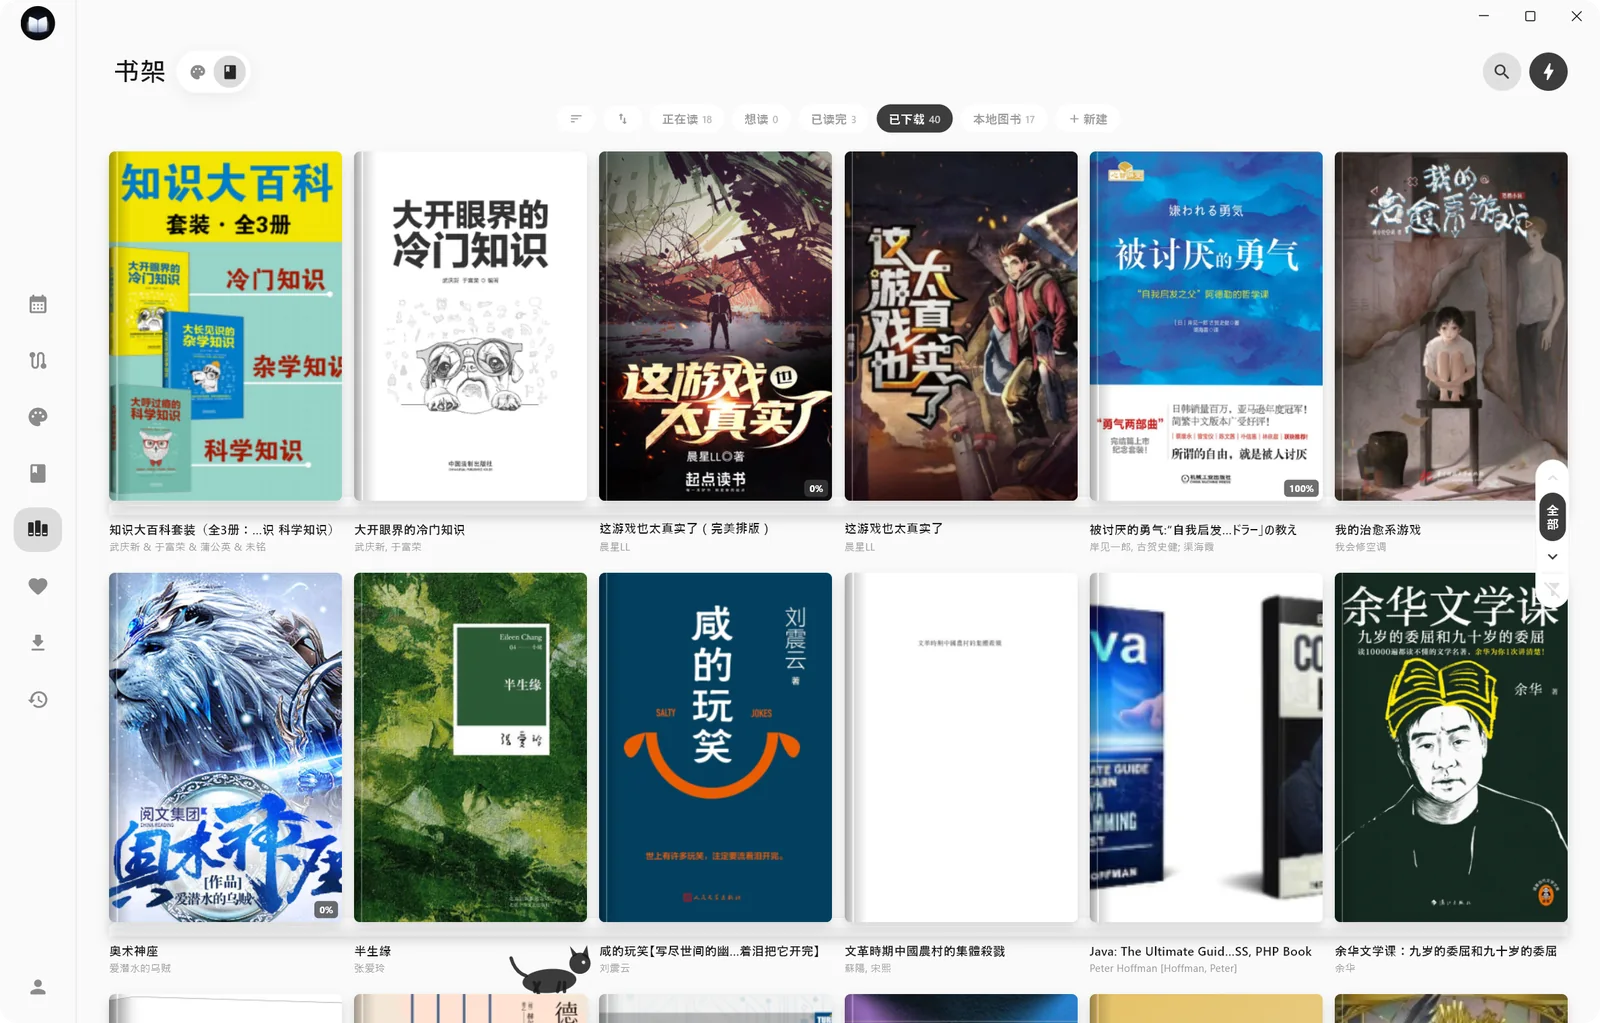Select the bookshelf icon in the sidebar
This screenshot has height=1023, width=1600.
(x=38, y=529)
